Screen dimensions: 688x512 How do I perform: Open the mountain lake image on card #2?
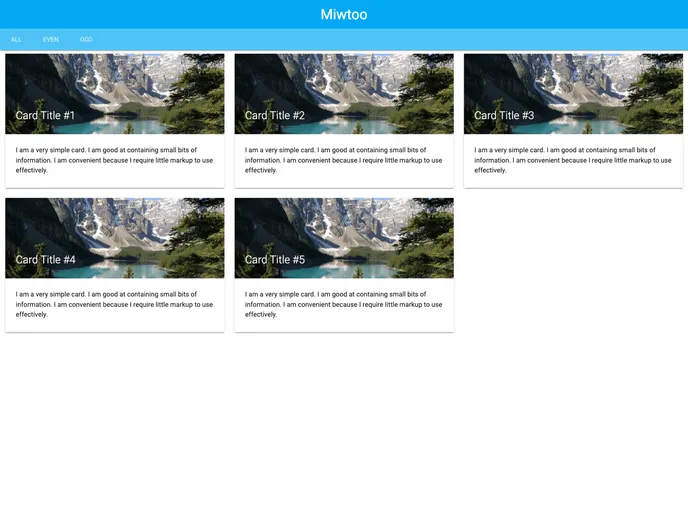tap(344, 82)
